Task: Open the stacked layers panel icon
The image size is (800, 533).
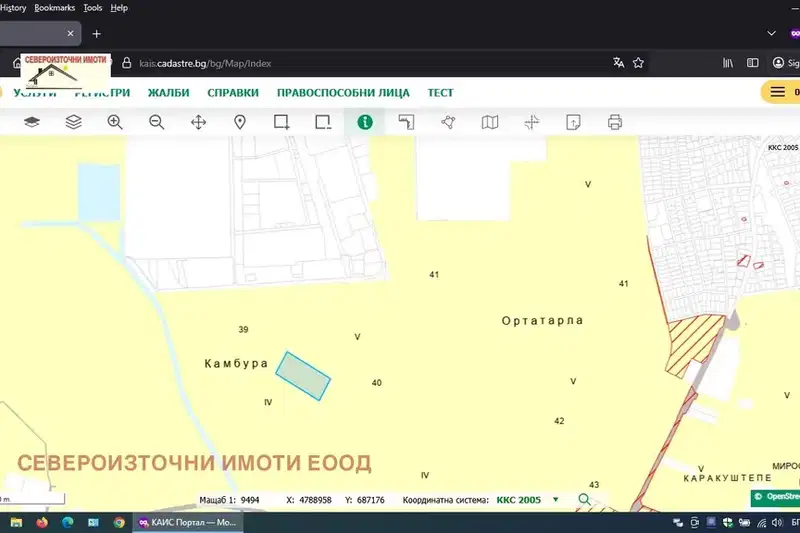Action: click(73, 122)
